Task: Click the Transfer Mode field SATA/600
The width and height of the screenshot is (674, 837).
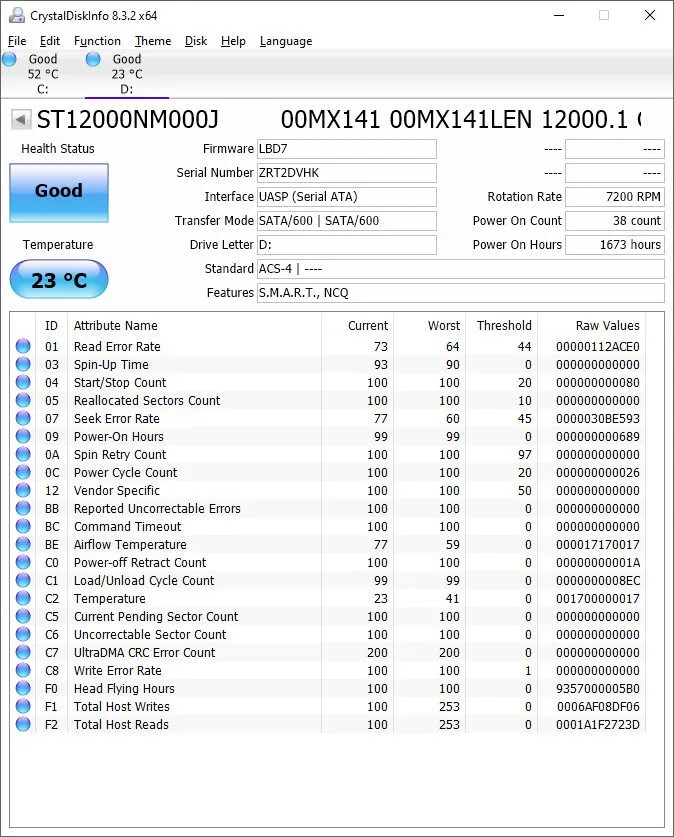Action: 347,221
